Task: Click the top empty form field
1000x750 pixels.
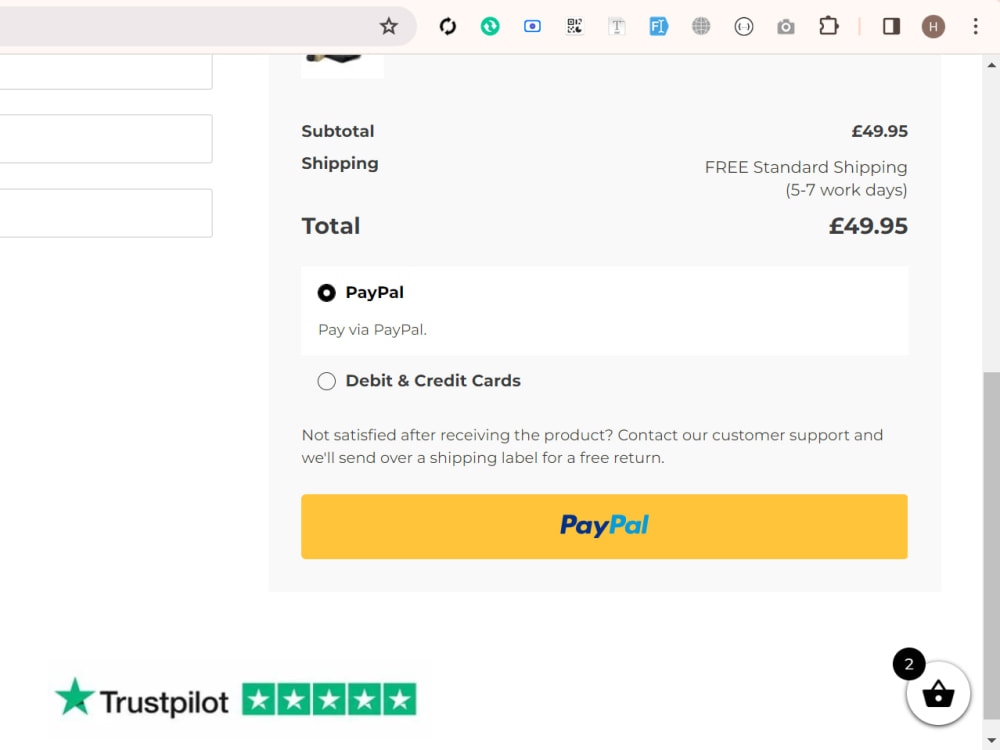Action: point(106,71)
